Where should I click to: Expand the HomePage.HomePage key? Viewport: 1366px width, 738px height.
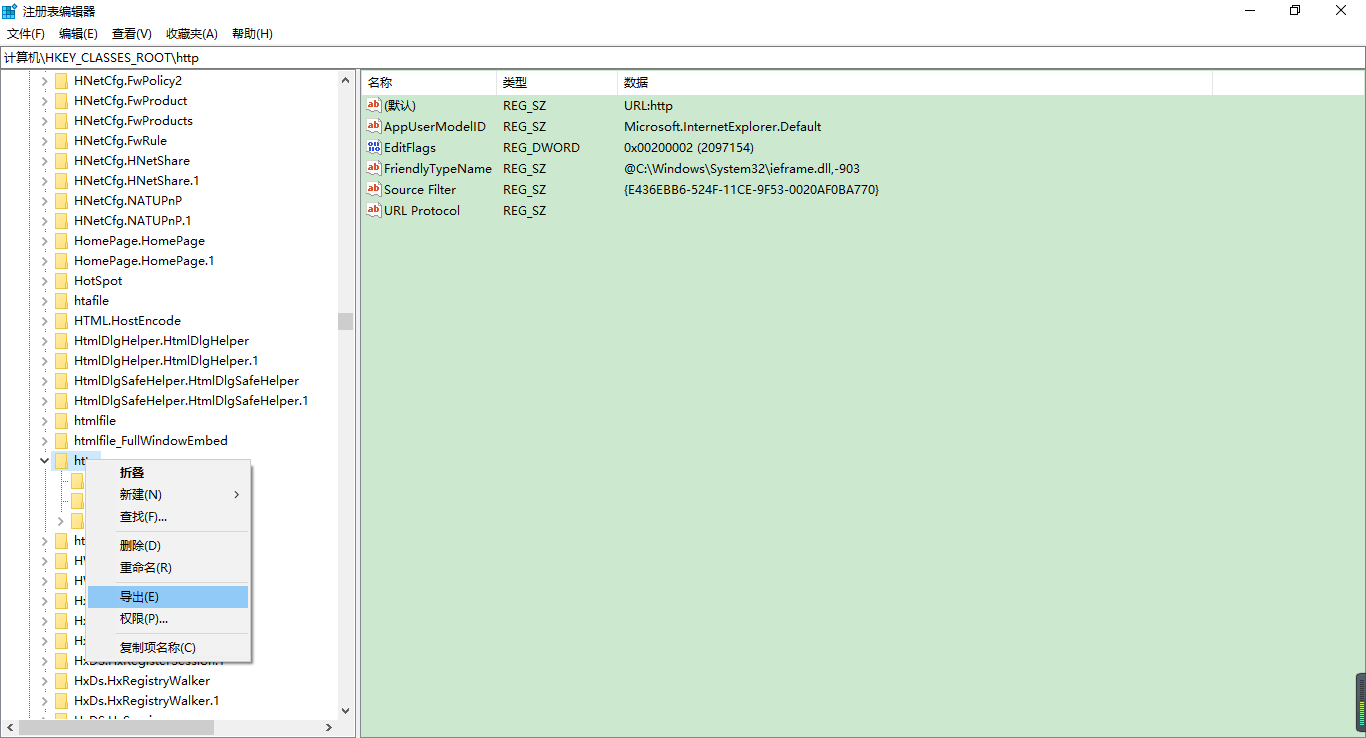[x=44, y=241]
